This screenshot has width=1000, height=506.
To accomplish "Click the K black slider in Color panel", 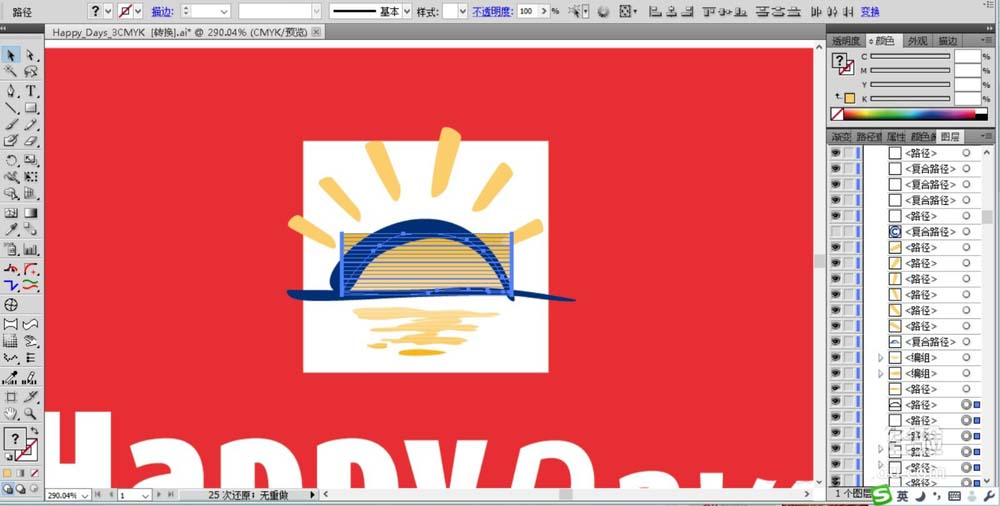I will [910, 99].
